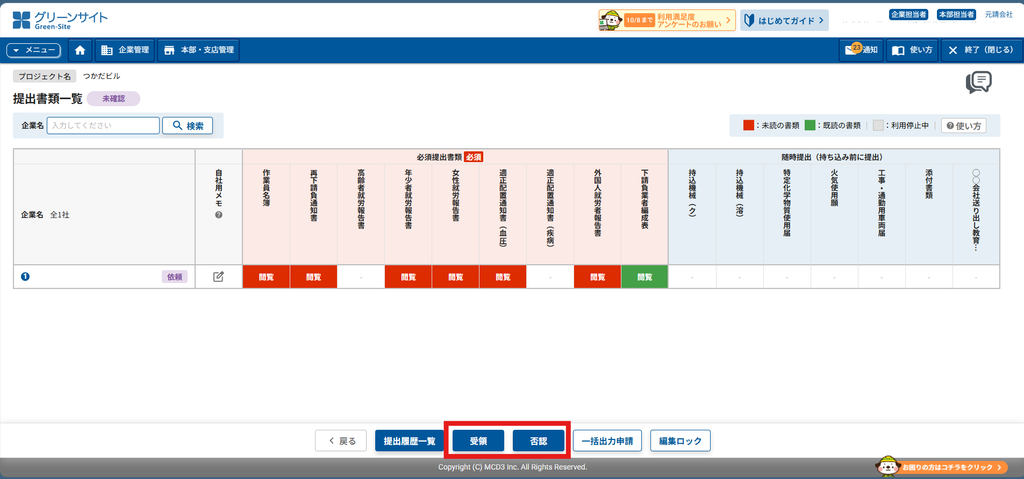Edit the 自社用メモ memo pencil icon

219,276
